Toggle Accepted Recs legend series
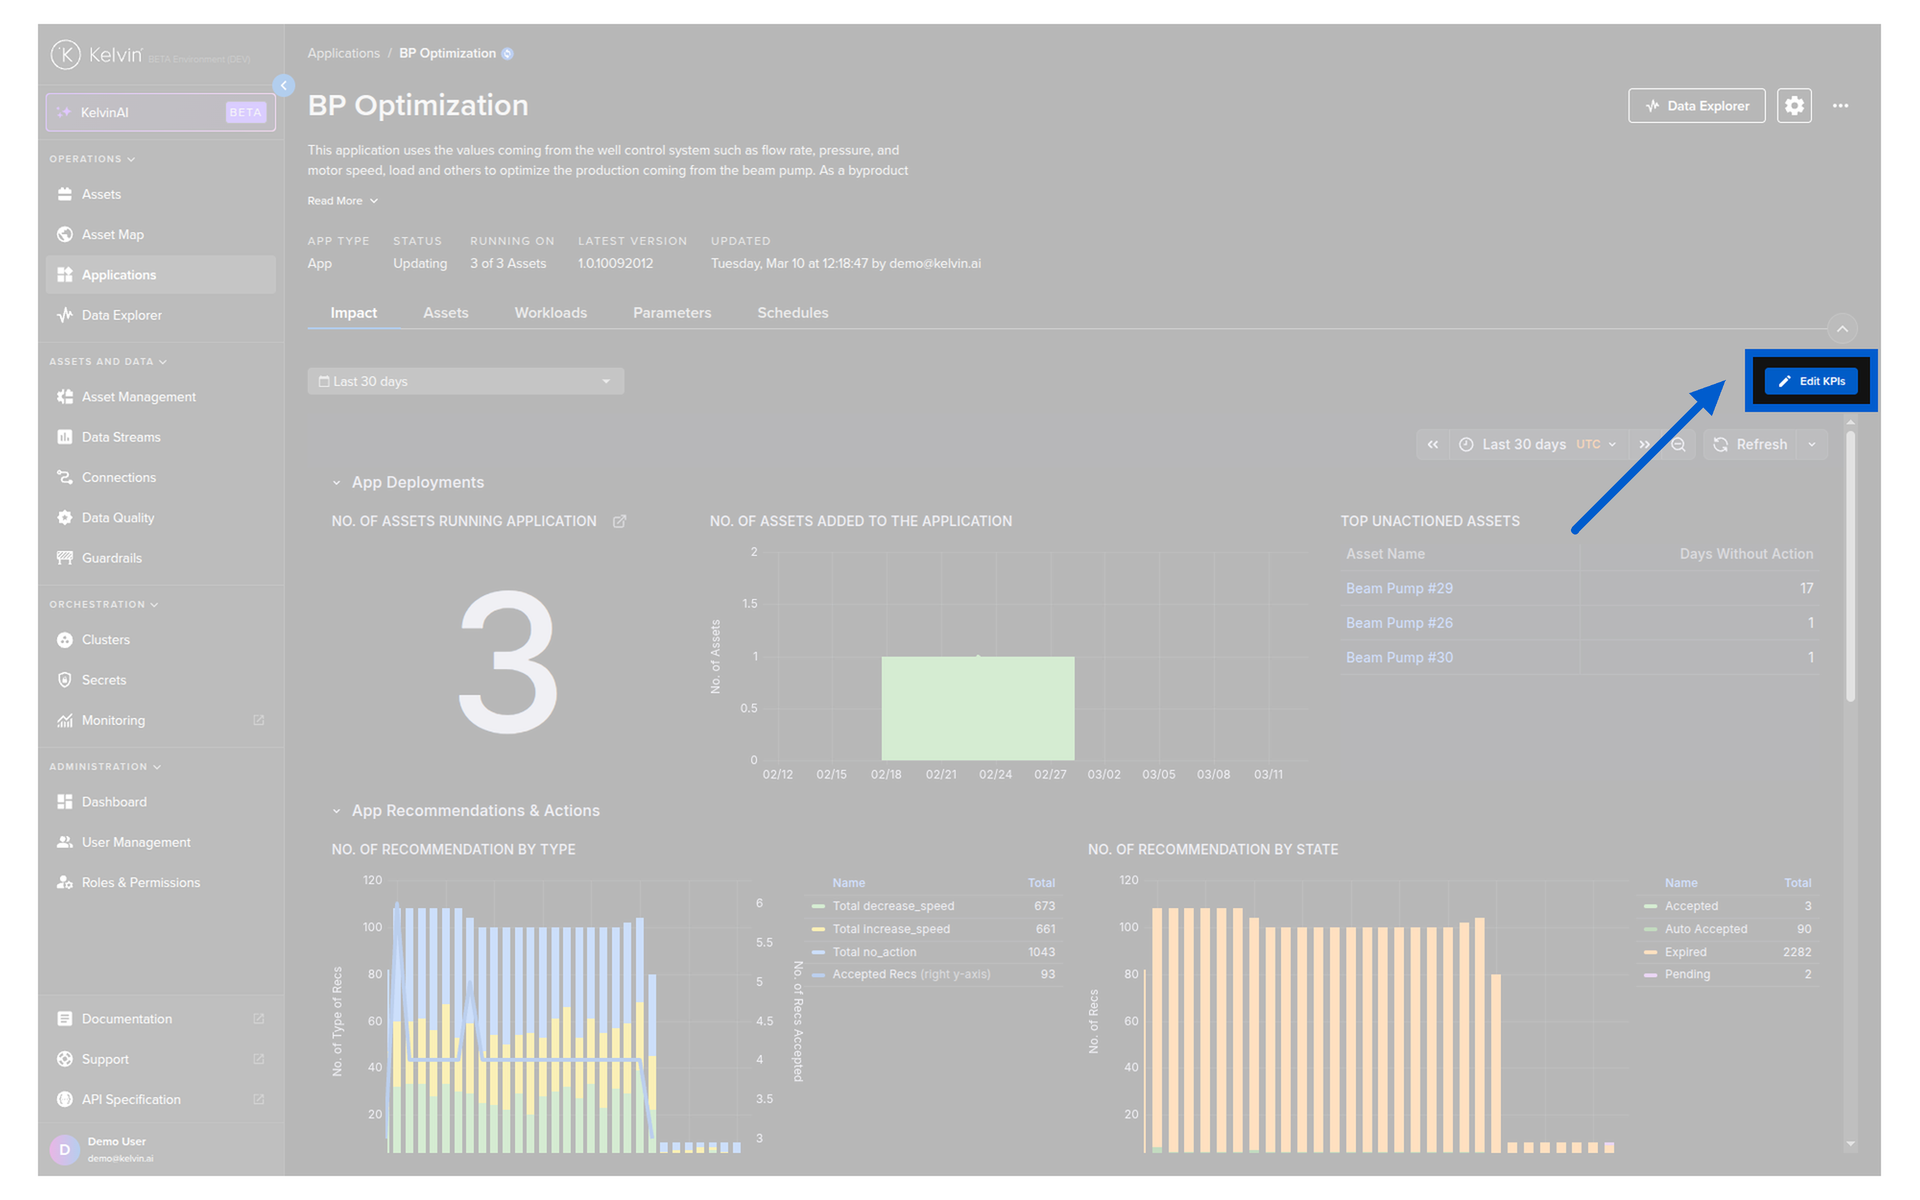The image size is (1920, 1200). tap(902, 974)
